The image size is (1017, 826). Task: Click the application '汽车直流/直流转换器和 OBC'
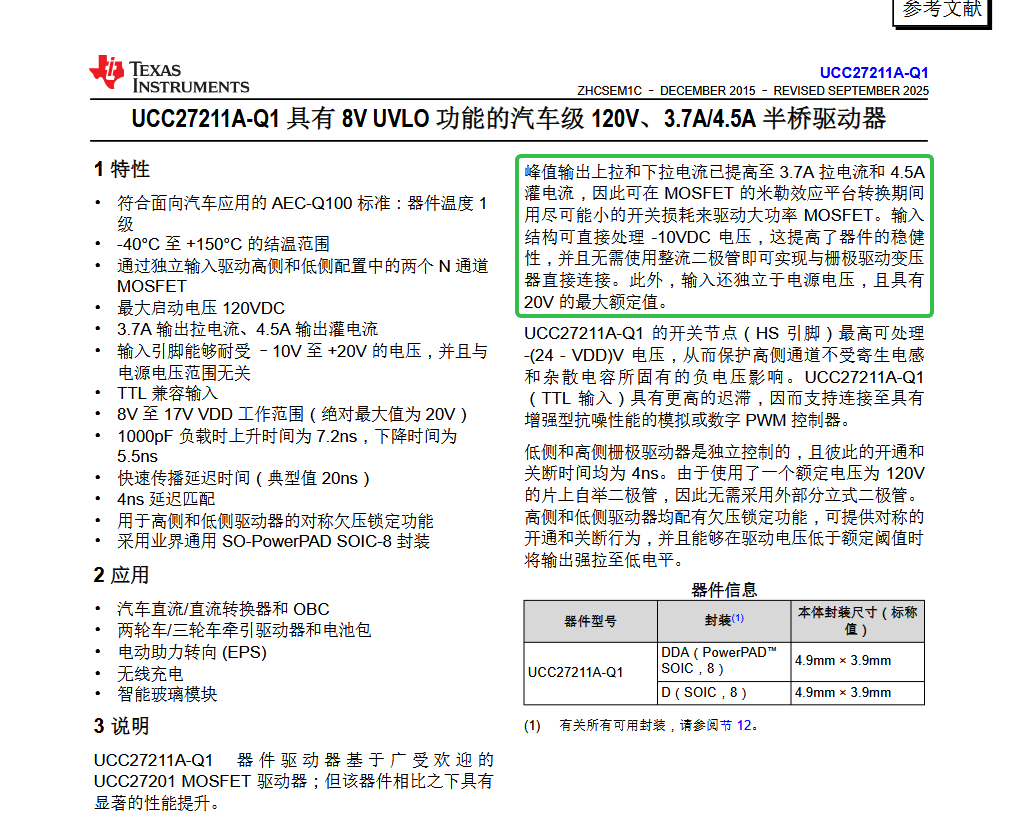tap(223, 609)
